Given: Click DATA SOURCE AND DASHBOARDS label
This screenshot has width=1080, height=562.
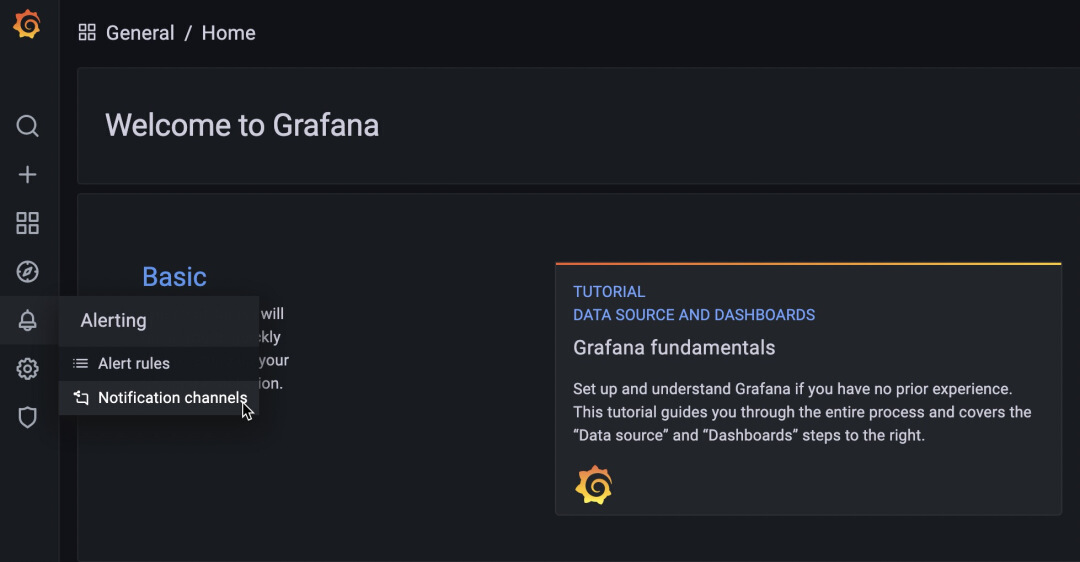Looking at the screenshot, I should [x=694, y=315].
